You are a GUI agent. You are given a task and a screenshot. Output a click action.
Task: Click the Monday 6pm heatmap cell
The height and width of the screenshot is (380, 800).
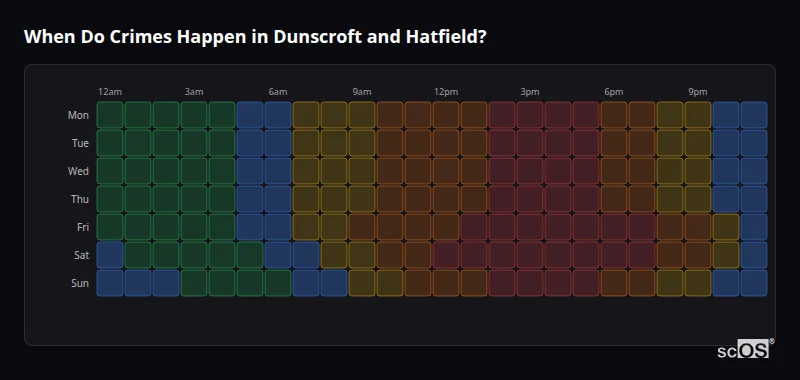click(x=614, y=115)
